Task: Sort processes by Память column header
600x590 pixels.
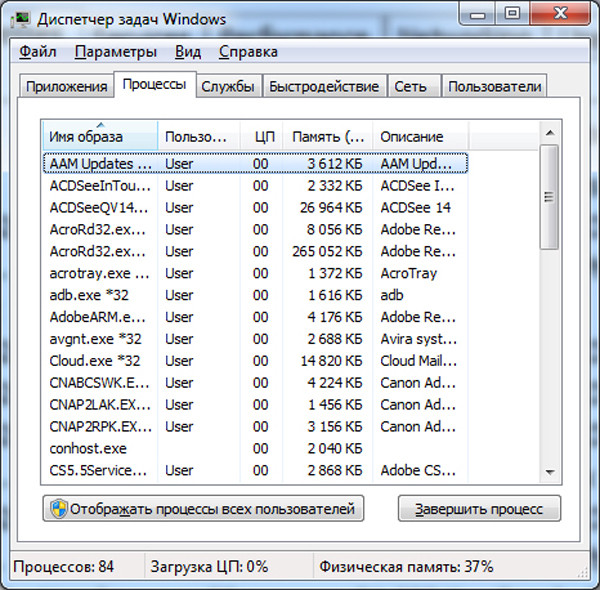Action: coord(326,136)
